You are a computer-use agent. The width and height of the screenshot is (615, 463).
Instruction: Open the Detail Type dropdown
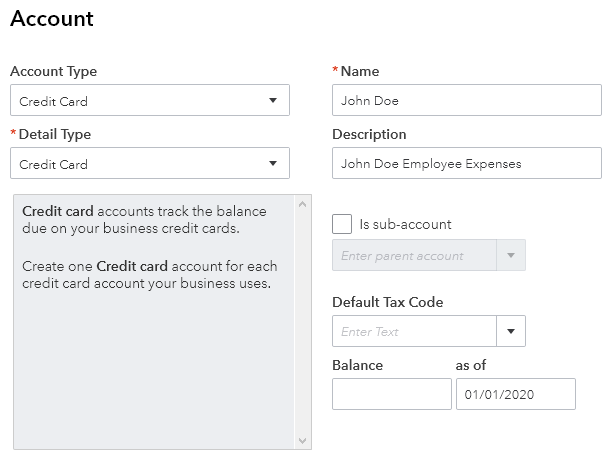(150, 163)
